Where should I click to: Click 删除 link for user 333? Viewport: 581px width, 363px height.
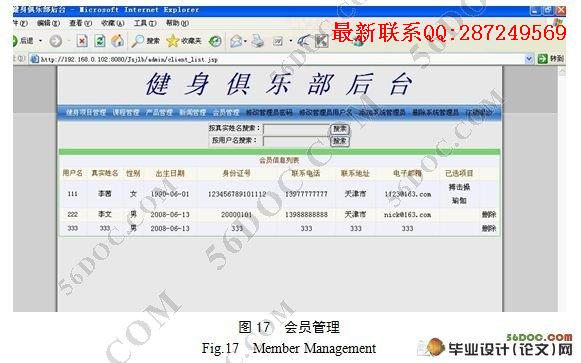pyautogui.click(x=489, y=229)
